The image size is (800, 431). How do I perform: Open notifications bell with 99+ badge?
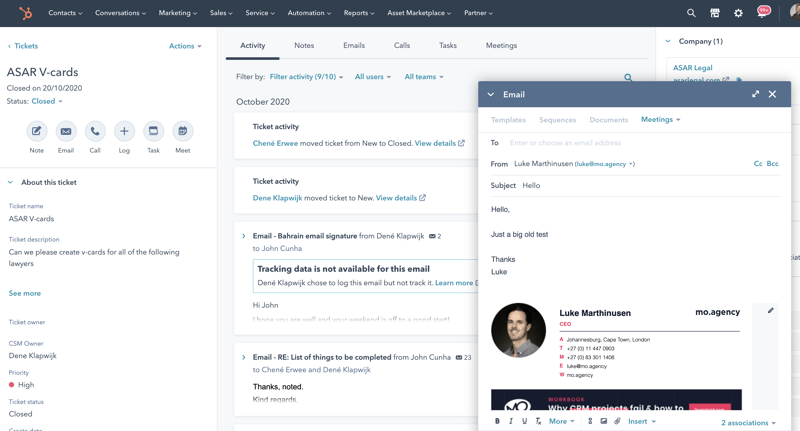point(763,12)
